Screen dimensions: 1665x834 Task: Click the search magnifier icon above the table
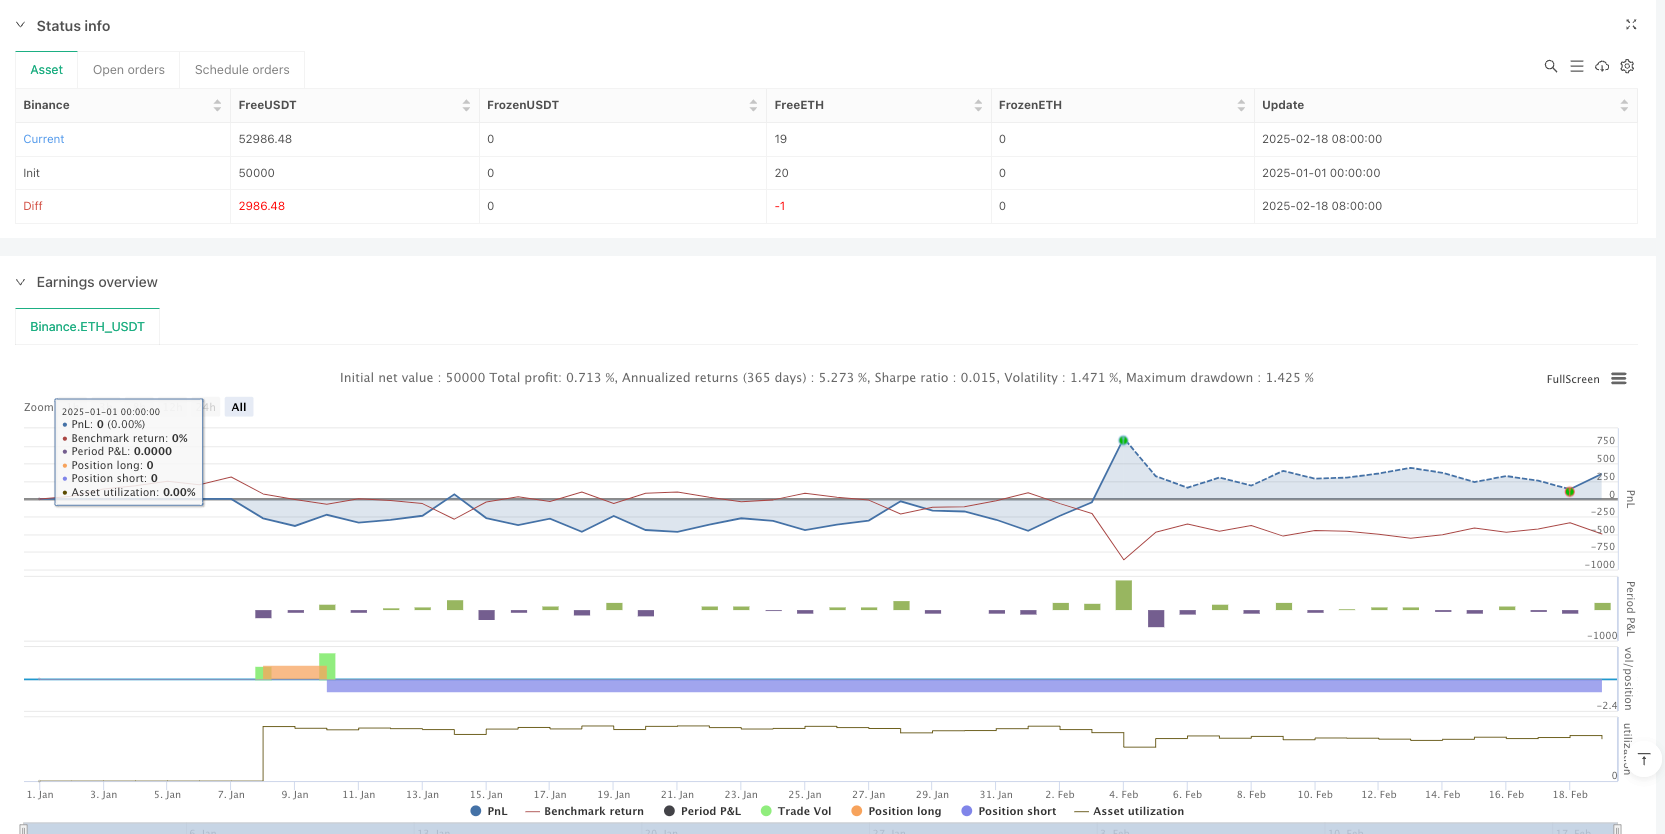(1550, 66)
